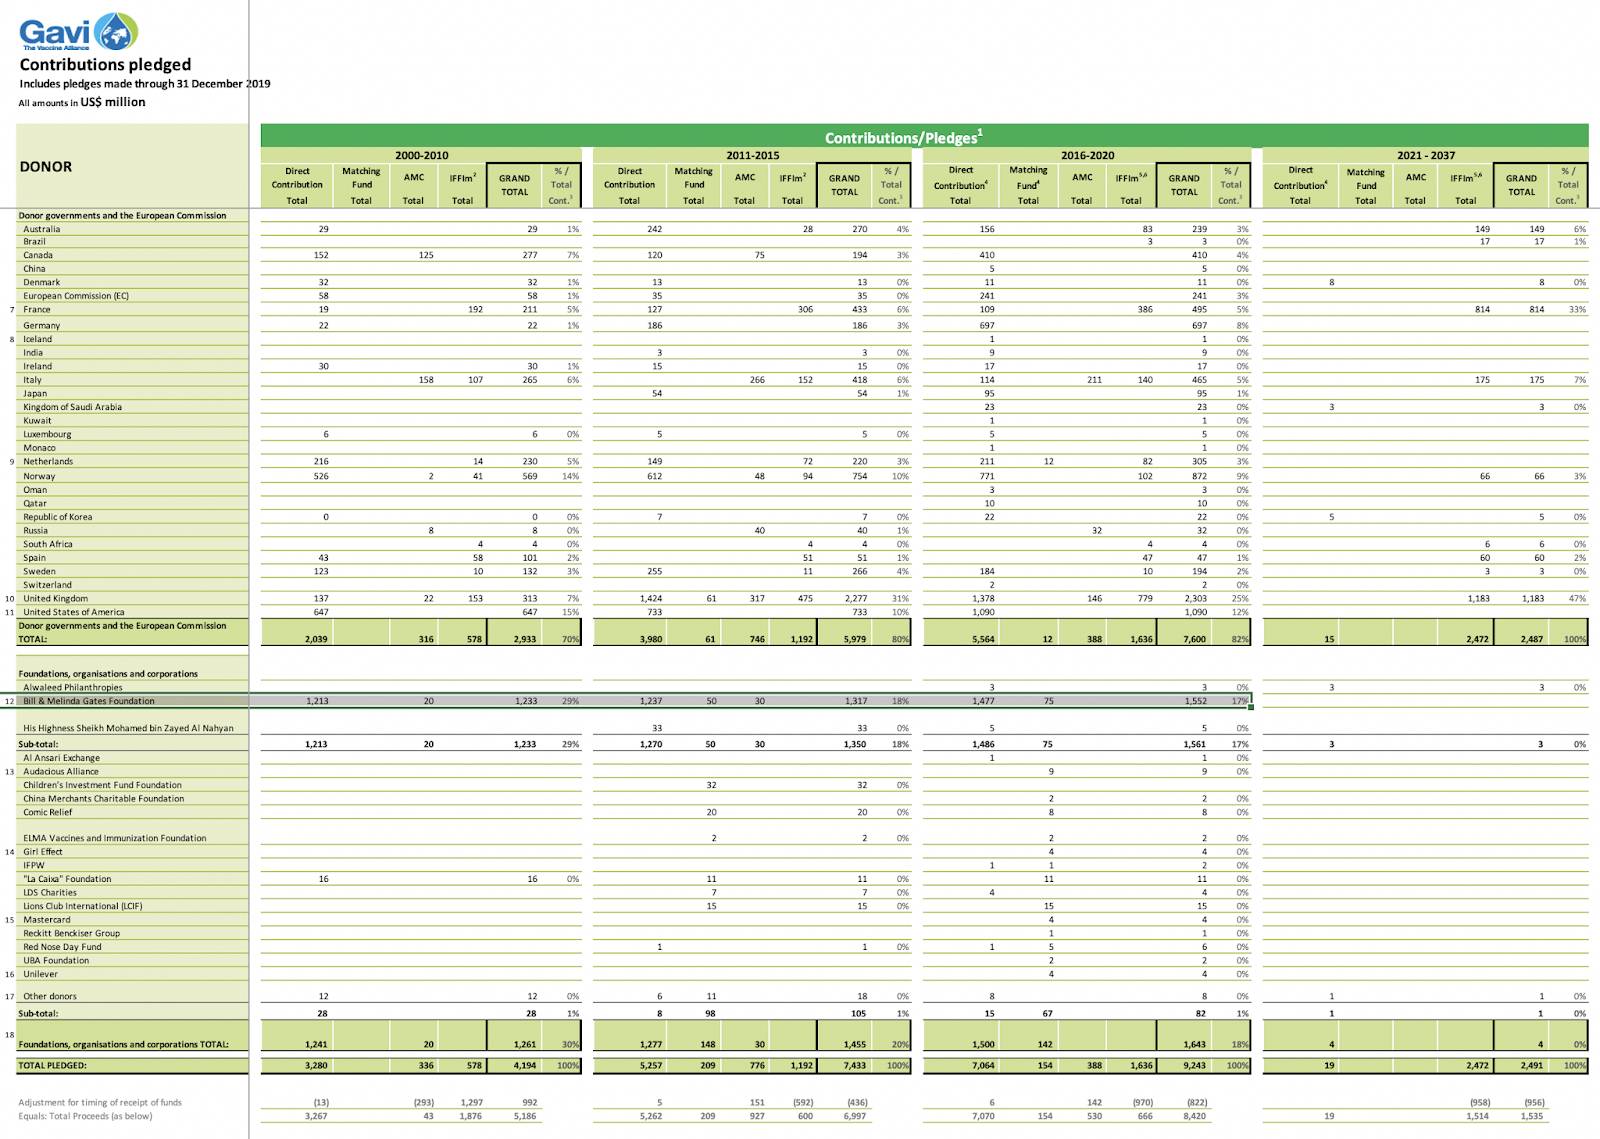
Task: Select the Girl Effect row label
Action: click(43, 852)
